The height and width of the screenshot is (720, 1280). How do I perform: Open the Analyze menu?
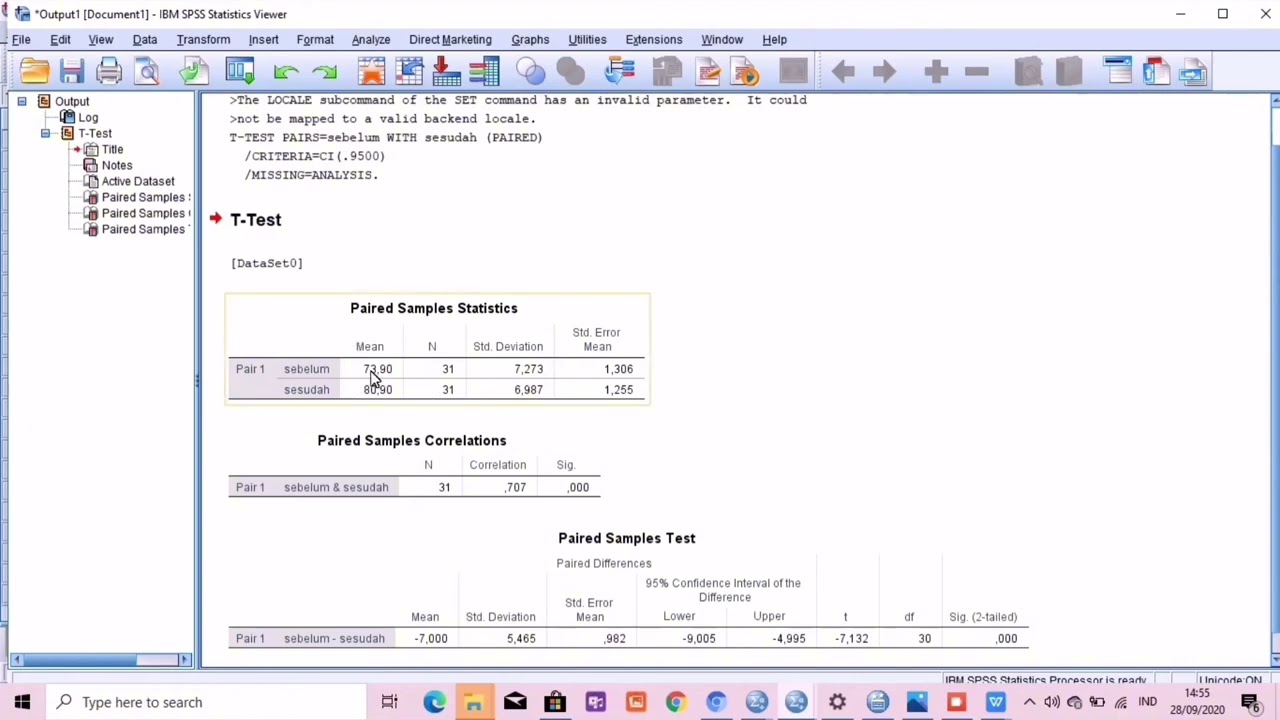pyautogui.click(x=371, y=39)
